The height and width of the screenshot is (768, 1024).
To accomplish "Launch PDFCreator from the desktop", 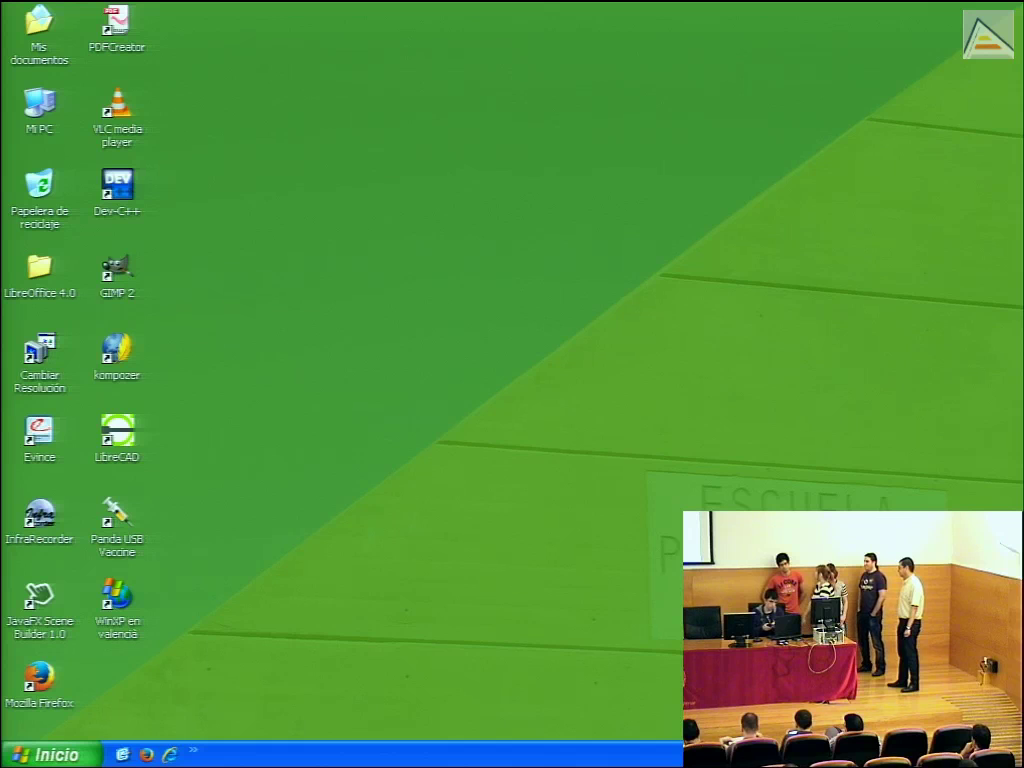I will 117,21.
